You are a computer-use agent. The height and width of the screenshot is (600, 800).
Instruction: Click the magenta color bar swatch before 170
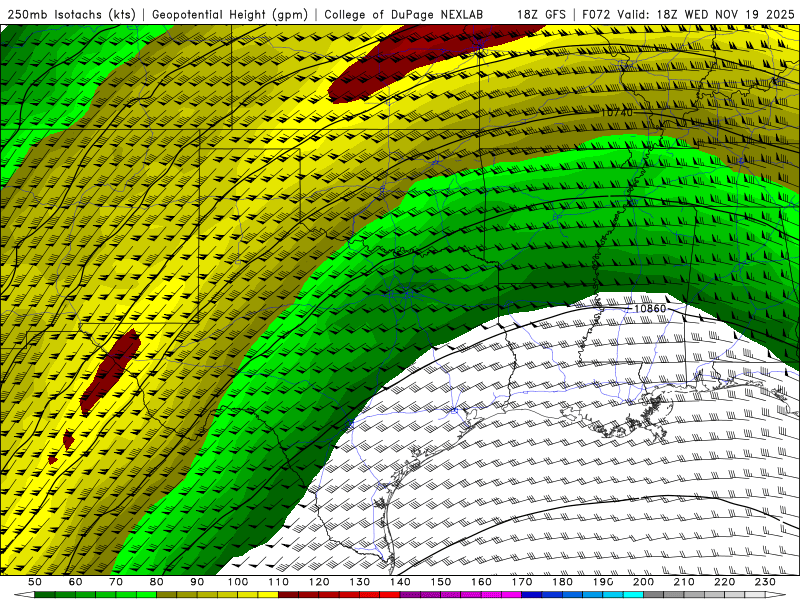click(x=511, y=595)
